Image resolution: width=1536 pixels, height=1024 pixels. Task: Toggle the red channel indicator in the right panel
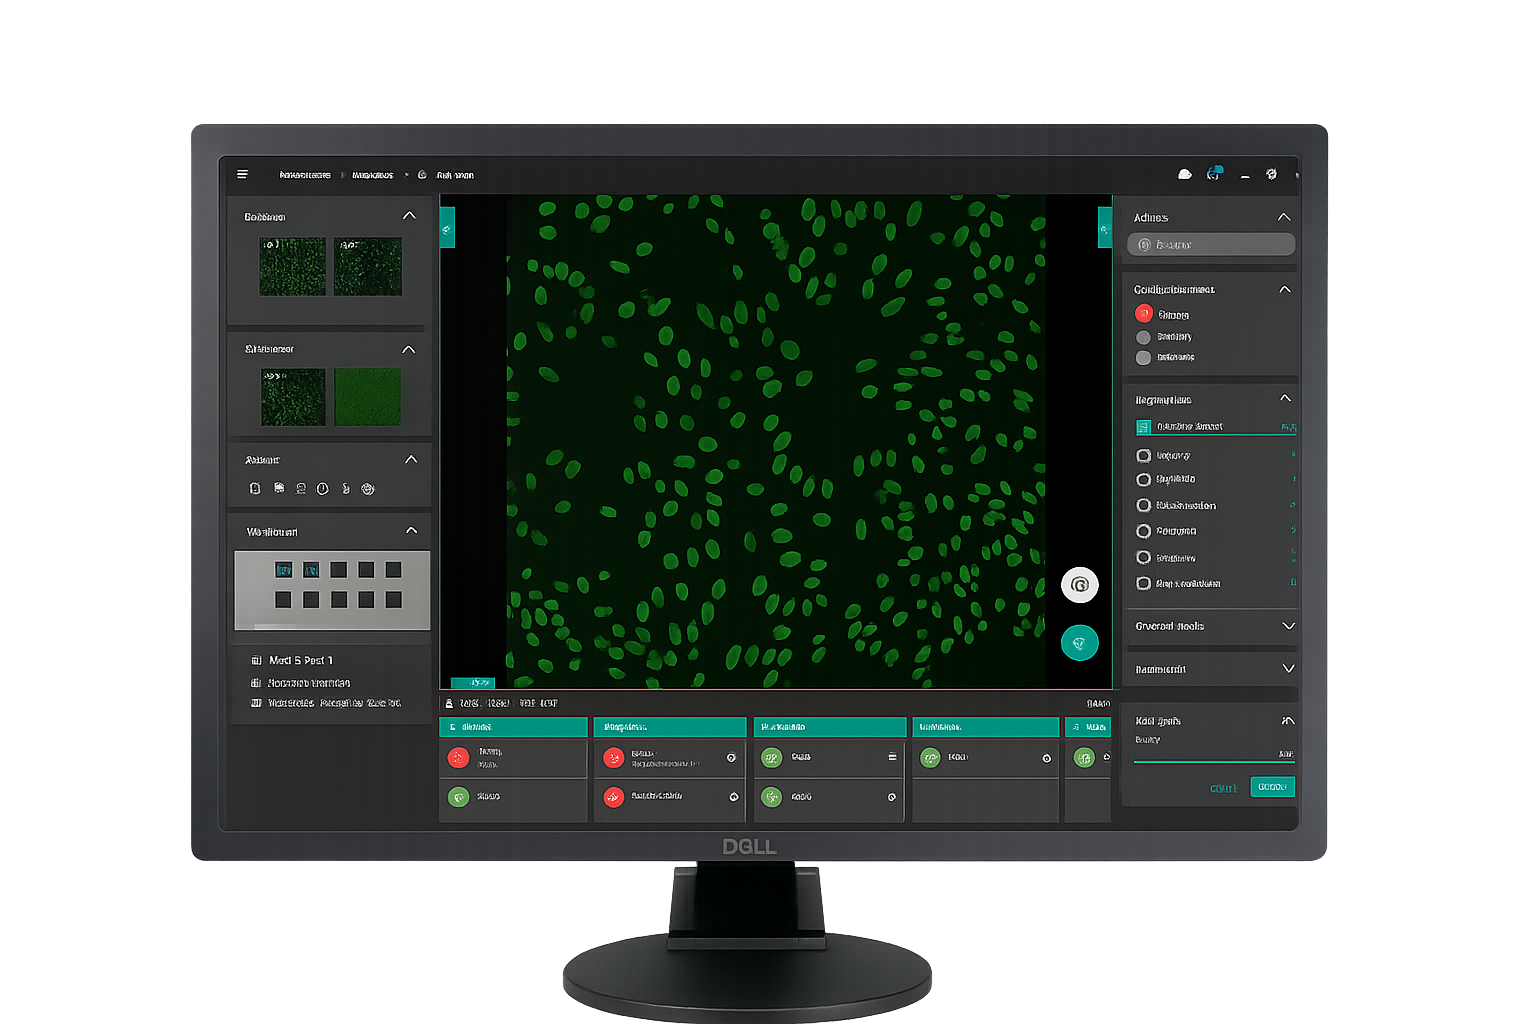(1144, 314)
